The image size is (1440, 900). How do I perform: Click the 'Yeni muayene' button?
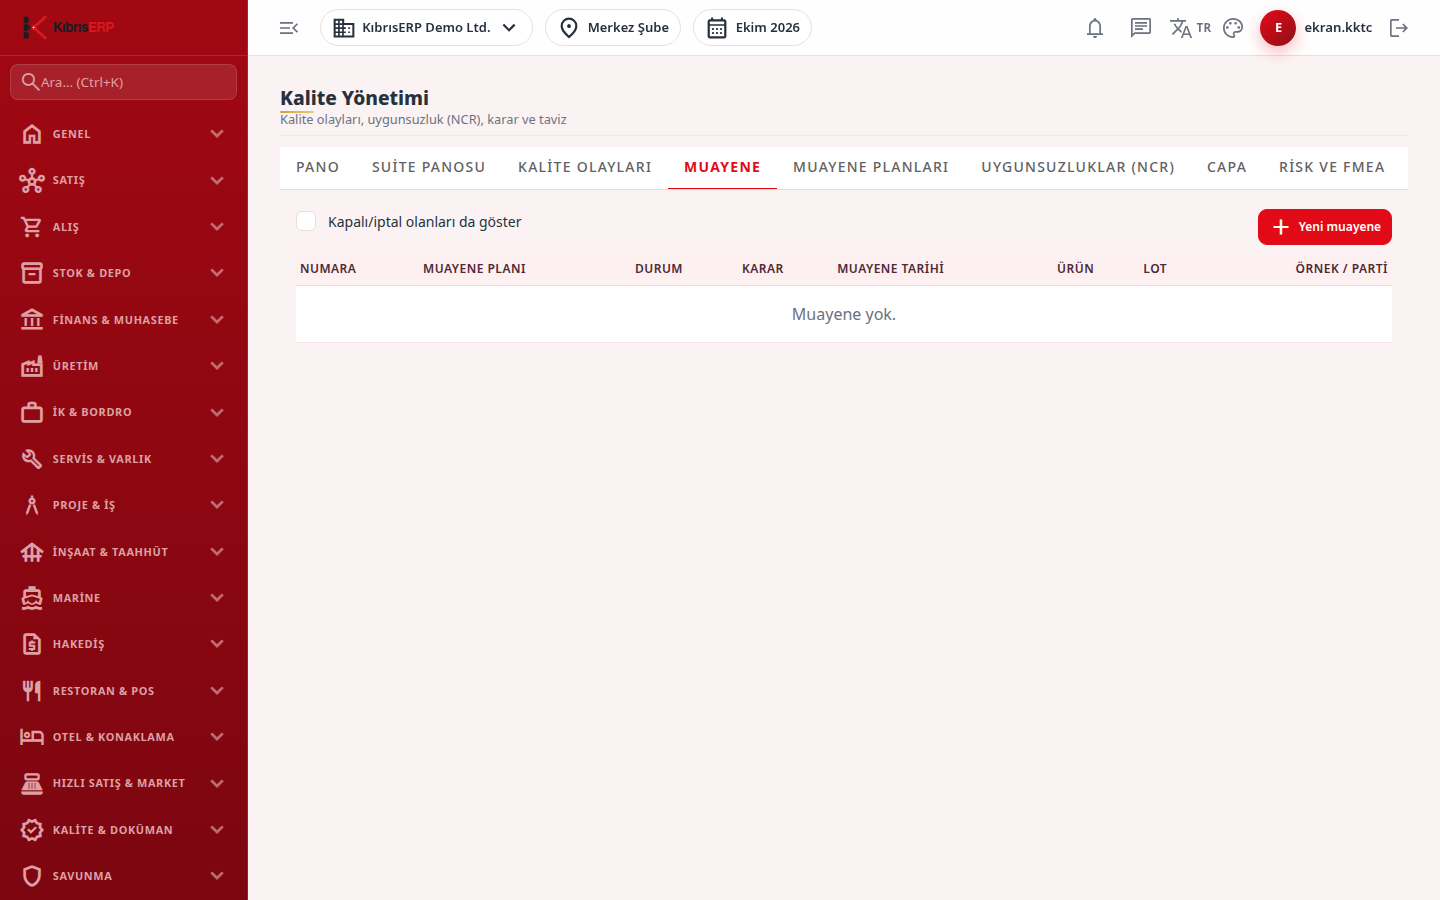(1325, 227)
